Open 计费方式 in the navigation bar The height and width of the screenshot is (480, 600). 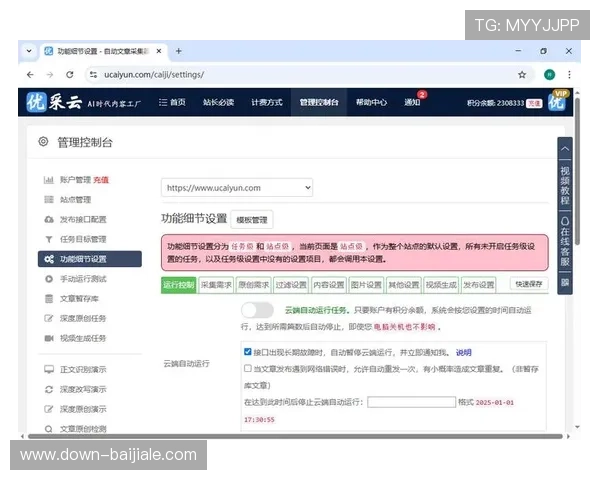(x=267, y=102)
